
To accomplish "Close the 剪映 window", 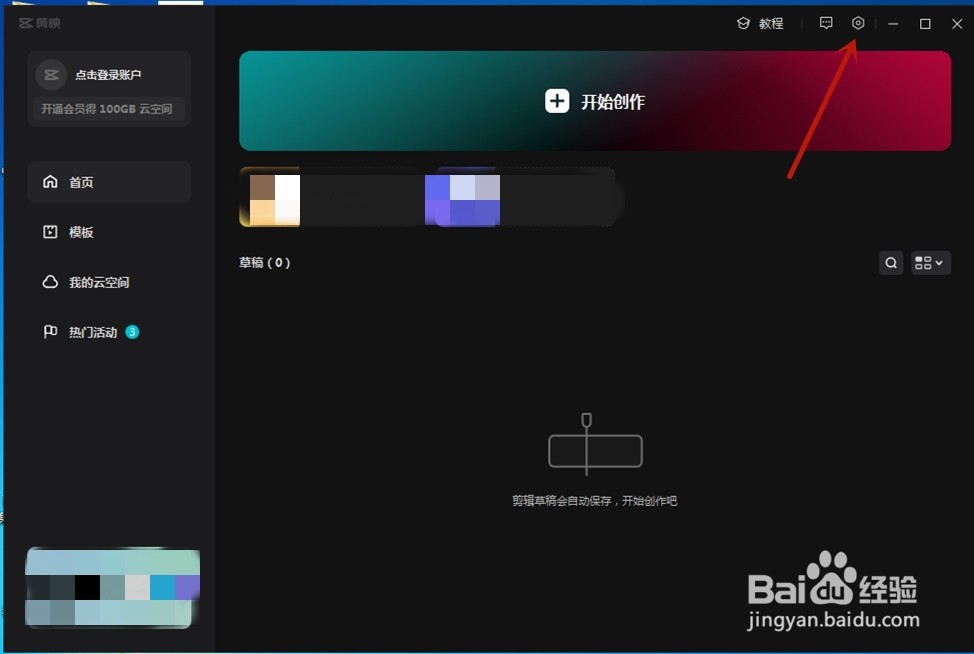I will 957,24.
